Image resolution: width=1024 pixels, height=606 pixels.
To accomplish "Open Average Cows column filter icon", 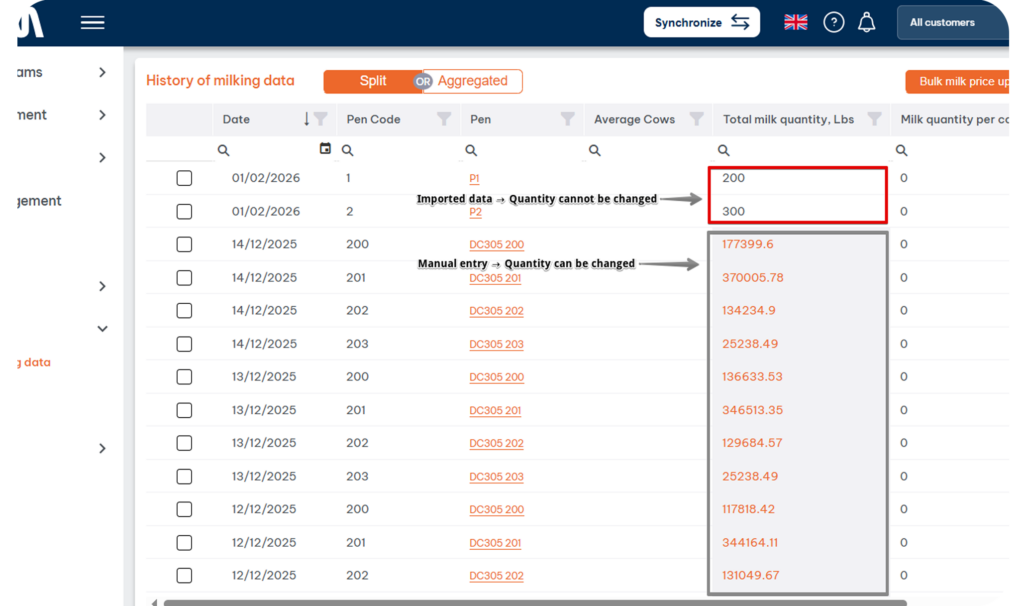I will click(x=697, y=119).
